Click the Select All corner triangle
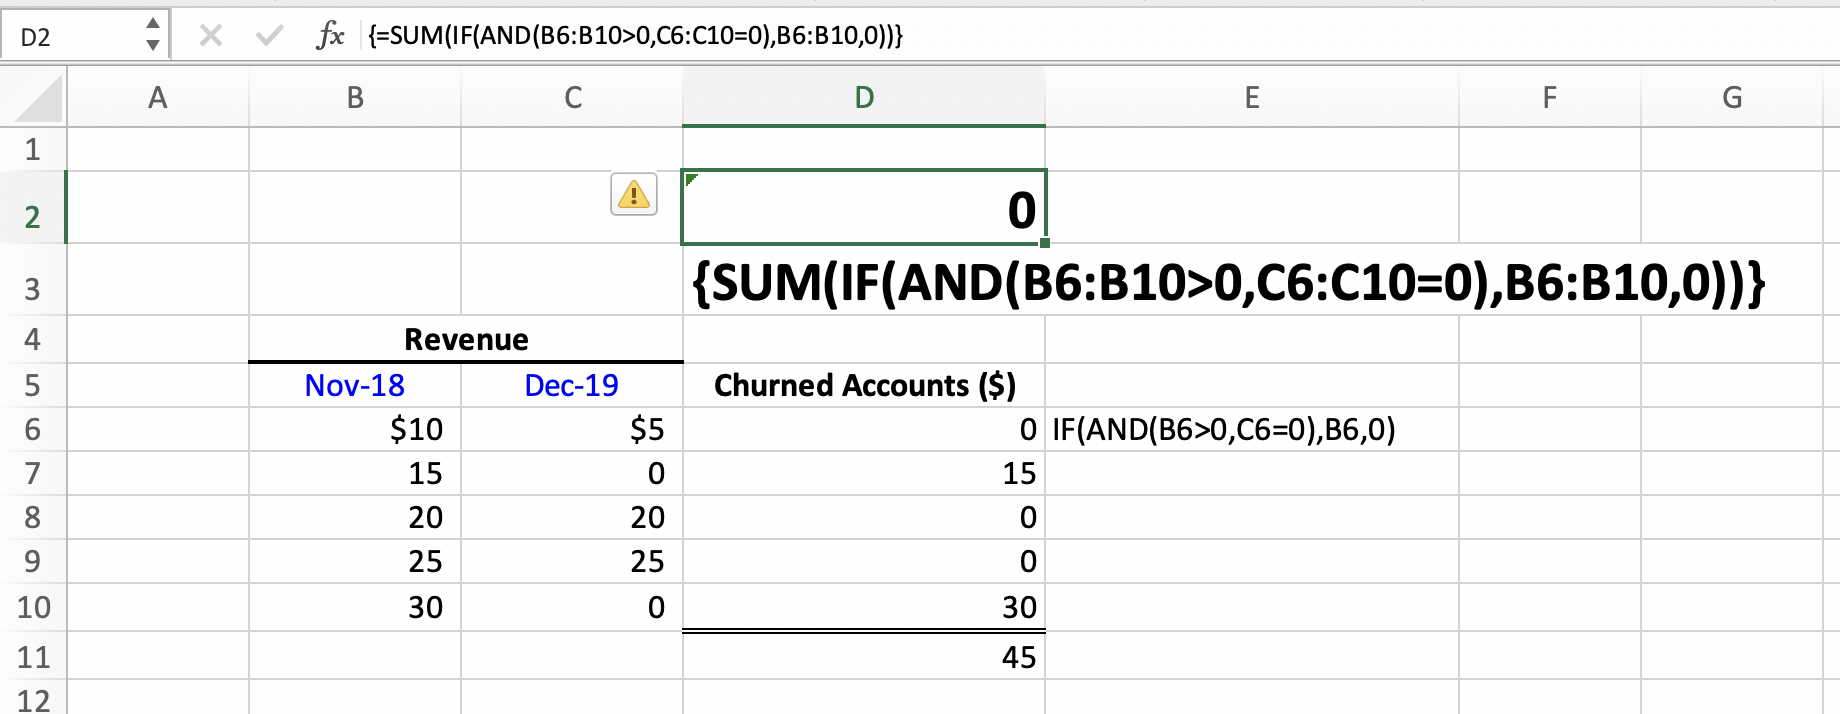 tap(38, 100)
